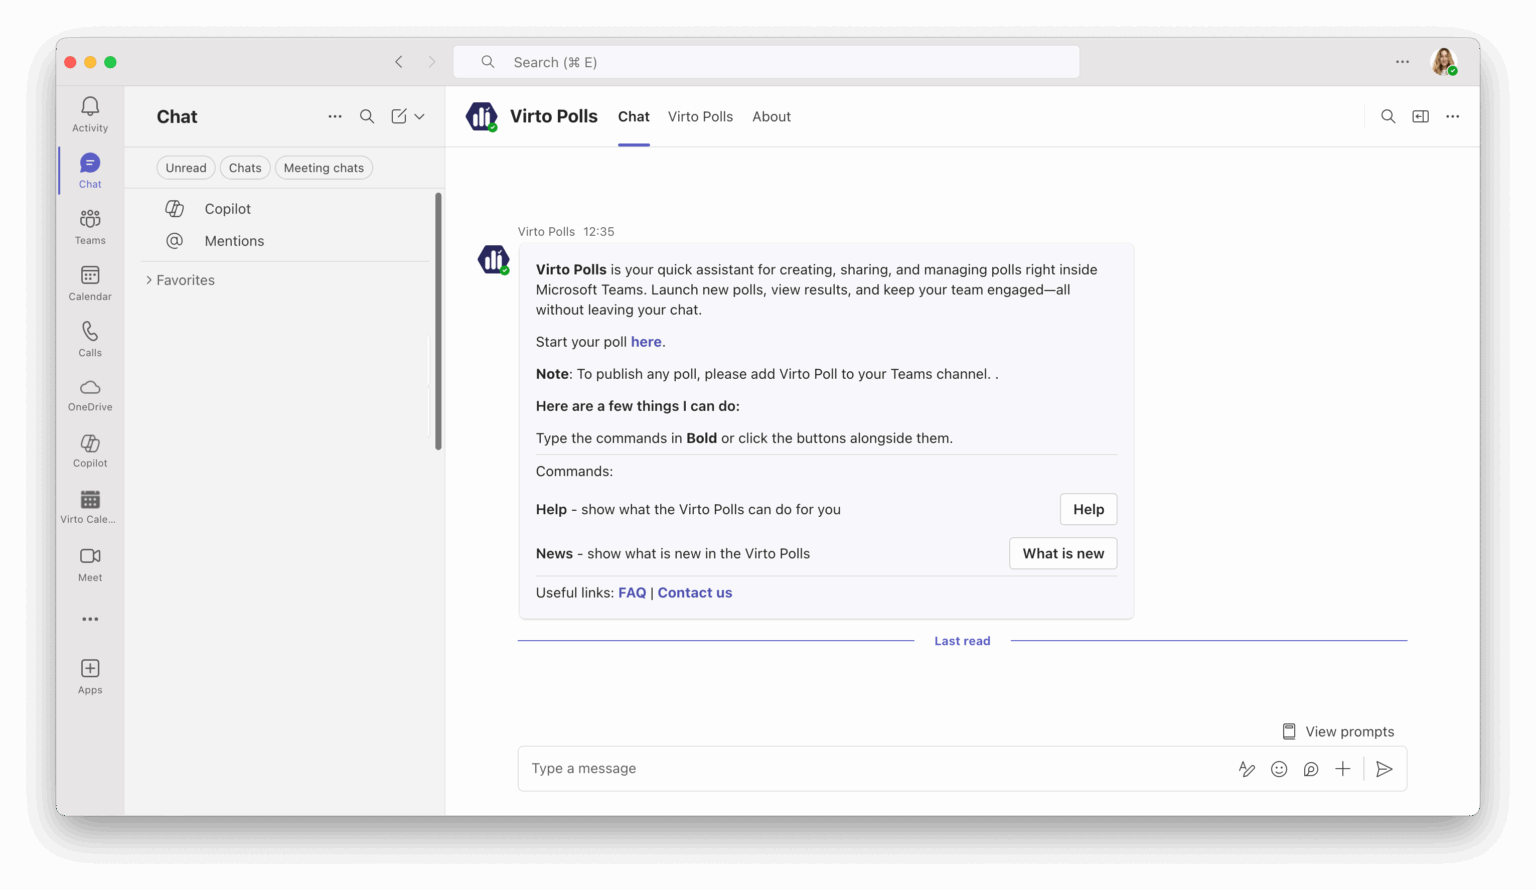Viewport: 1536px width, 890px height.
Task: Click the Help button in the bot message
Action: click(1088, 509)
